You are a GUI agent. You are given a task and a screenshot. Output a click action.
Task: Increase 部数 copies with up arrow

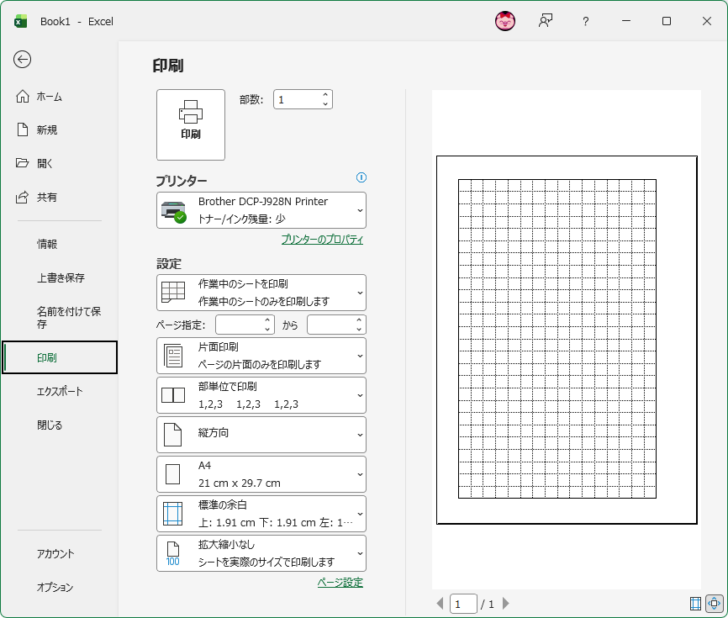click(x=325, y=95)
